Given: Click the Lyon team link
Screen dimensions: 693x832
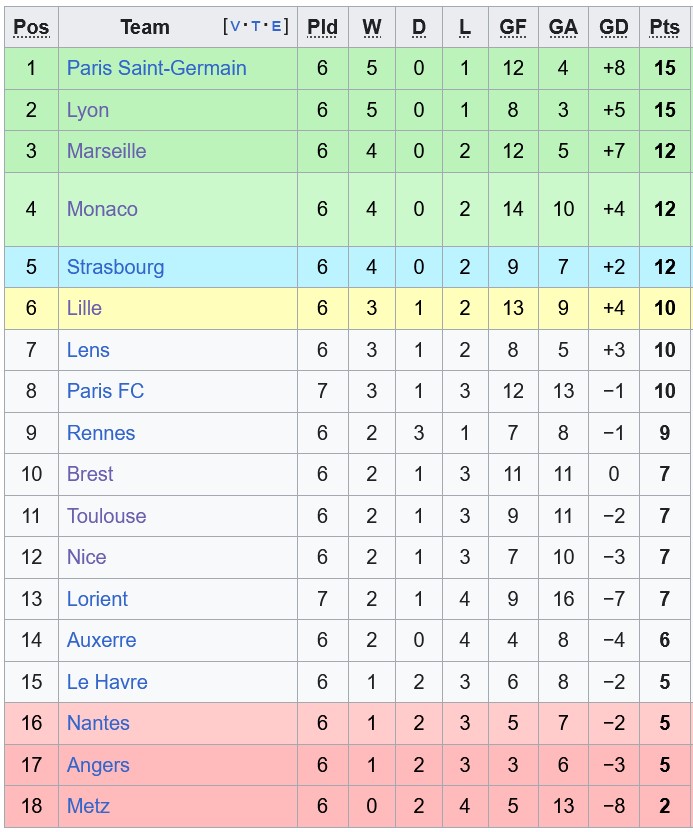Looking at the screenshot, I should [88, 110].
